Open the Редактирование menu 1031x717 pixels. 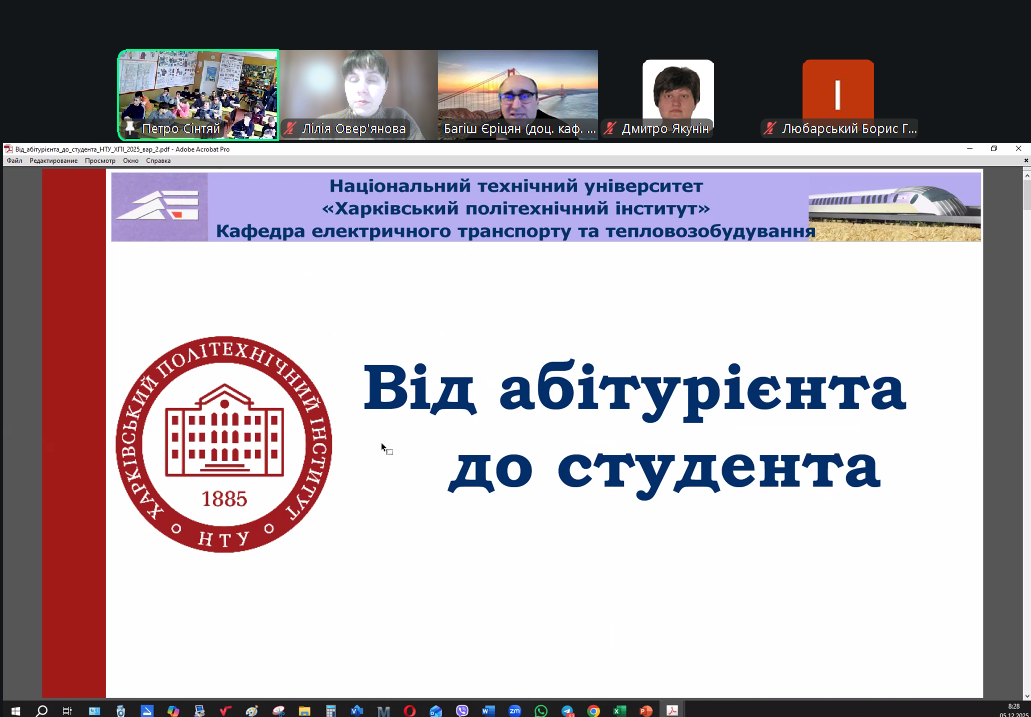click(x=53, y=160)
